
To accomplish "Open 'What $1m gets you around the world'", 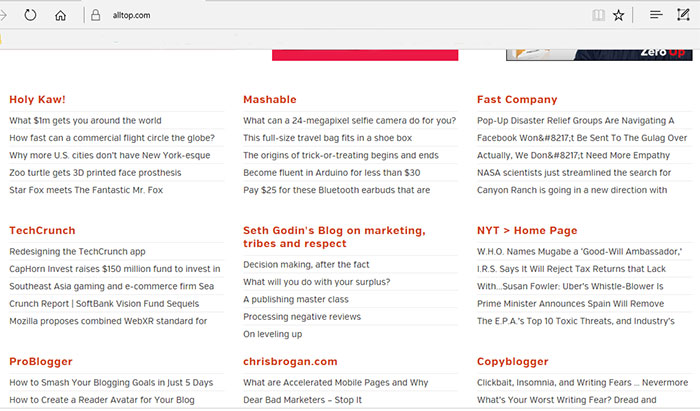I will pyautogui.click(x=85, y=120).
